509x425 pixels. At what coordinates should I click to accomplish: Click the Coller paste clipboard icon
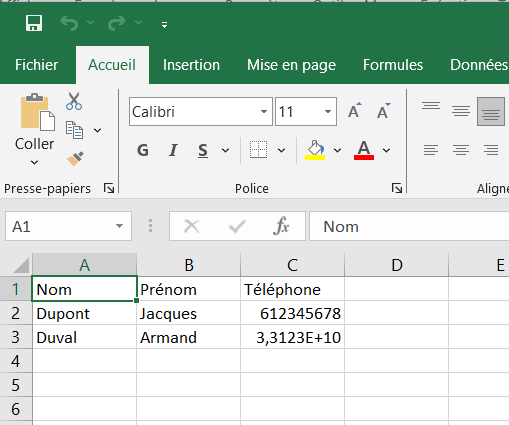click(x=37, y=112)
